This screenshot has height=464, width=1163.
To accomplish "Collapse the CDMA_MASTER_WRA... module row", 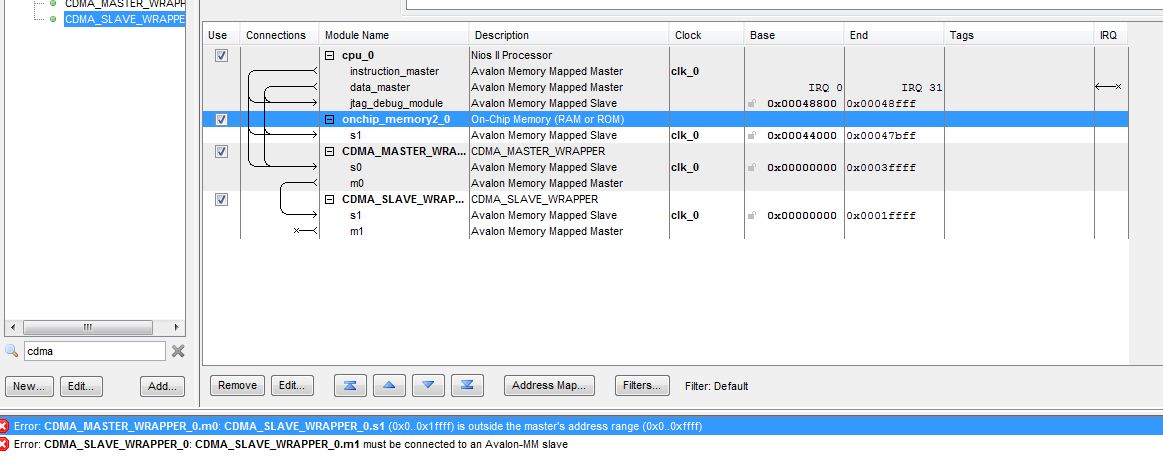I will click(x=329, y=151).
